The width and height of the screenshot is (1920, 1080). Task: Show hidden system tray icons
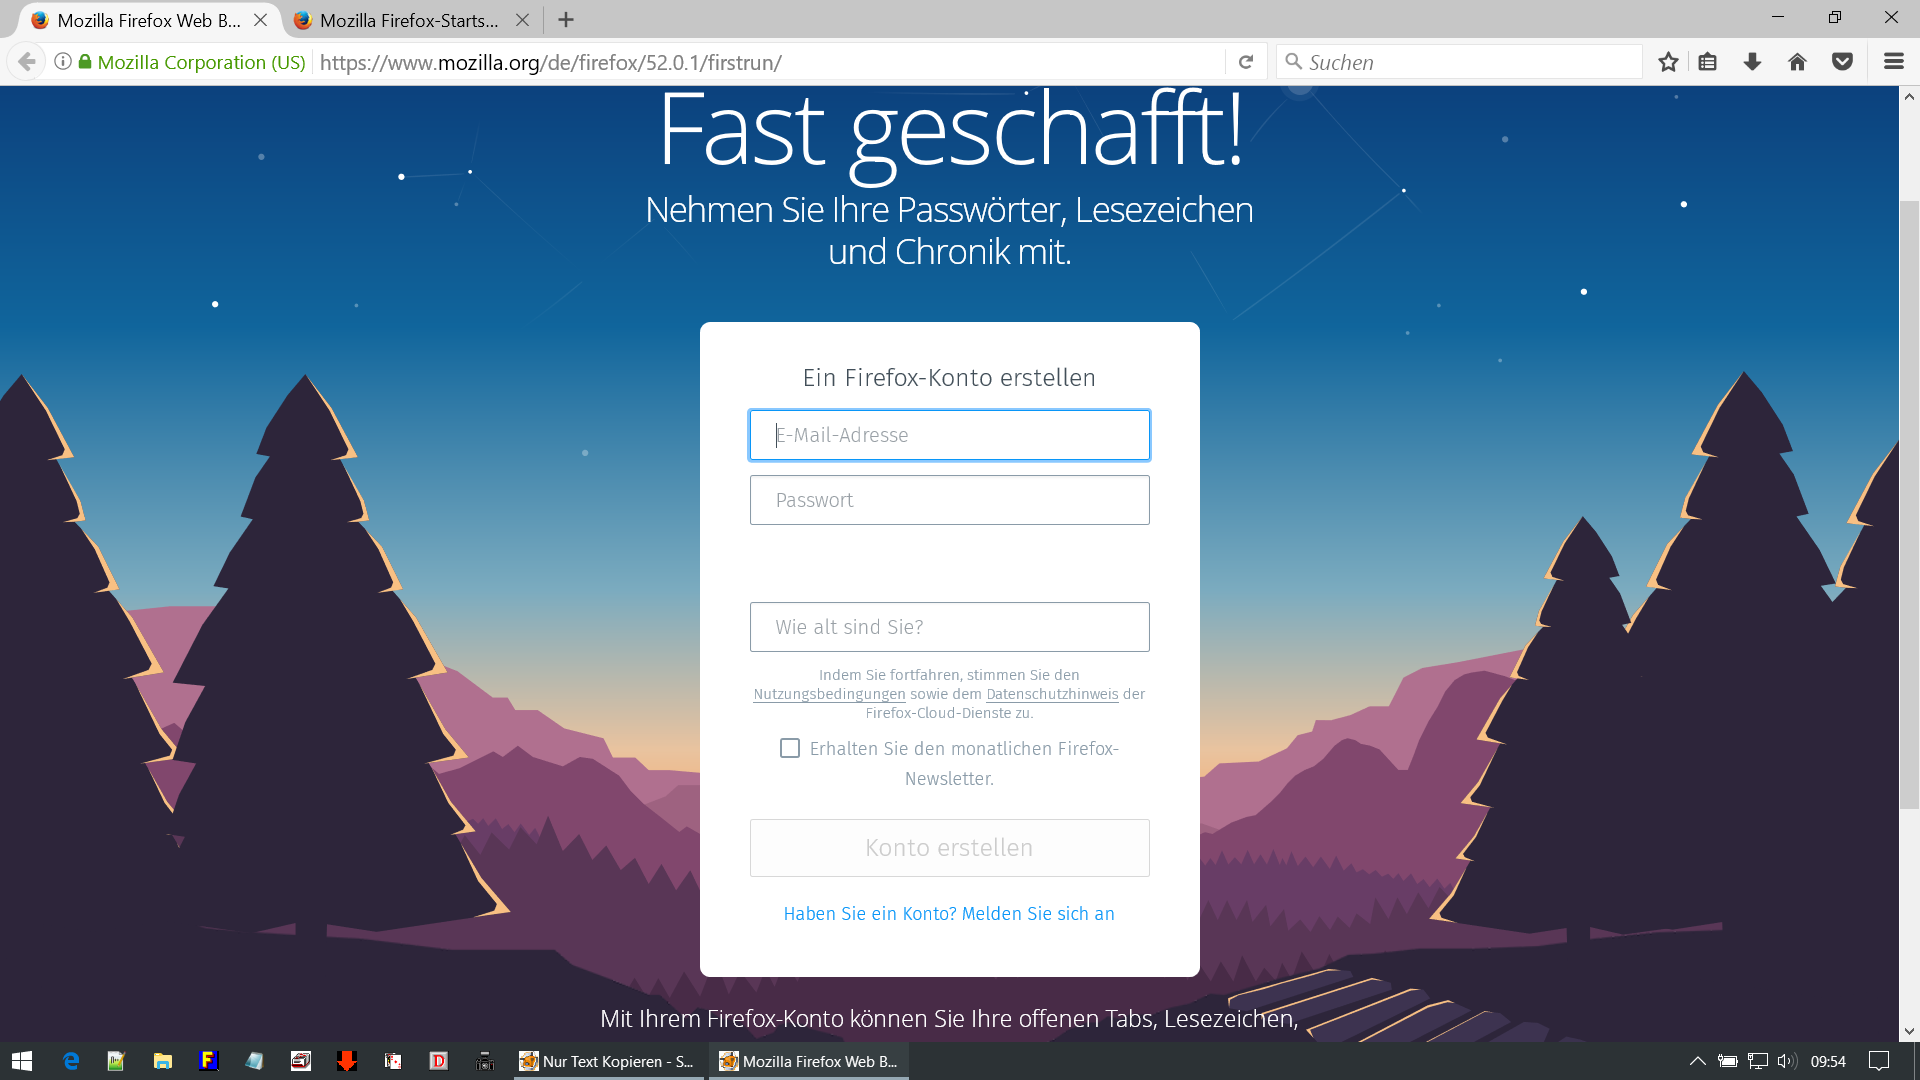point(1697,1061)
